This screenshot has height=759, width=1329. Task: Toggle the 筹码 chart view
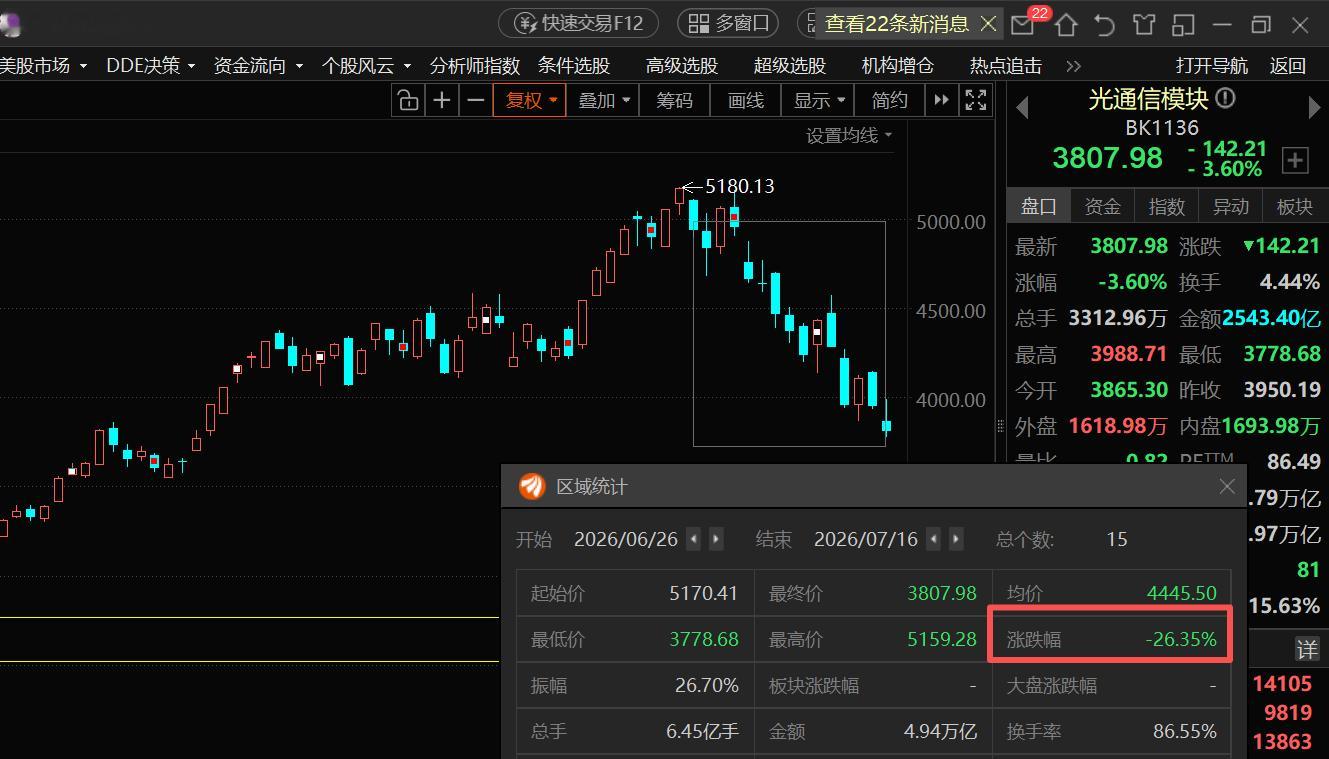(x=674, y=100)
